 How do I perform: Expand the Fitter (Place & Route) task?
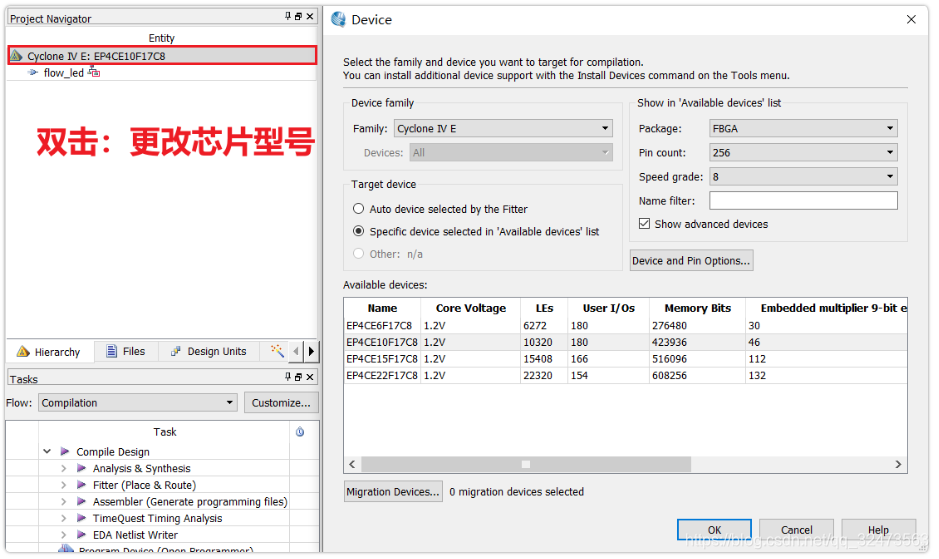(x=63, y=485)
